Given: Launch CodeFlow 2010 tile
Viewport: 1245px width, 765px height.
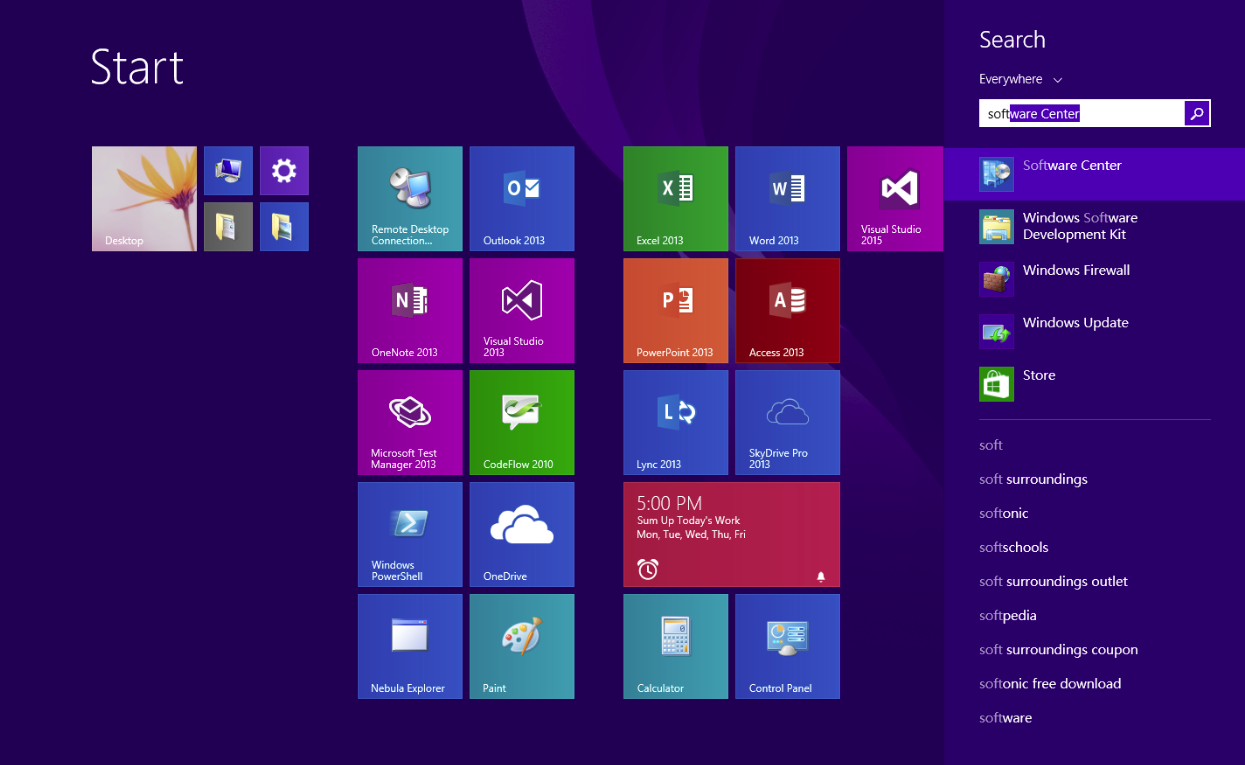Looking at the screenshot, I should (x=522, y=423).
